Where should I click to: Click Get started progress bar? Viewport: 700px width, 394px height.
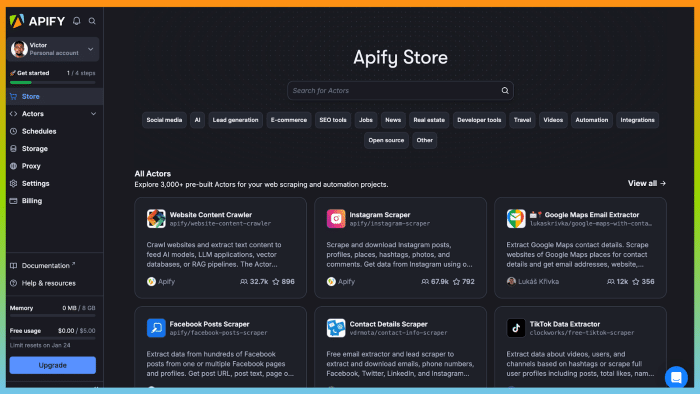(x=53, y=83)
